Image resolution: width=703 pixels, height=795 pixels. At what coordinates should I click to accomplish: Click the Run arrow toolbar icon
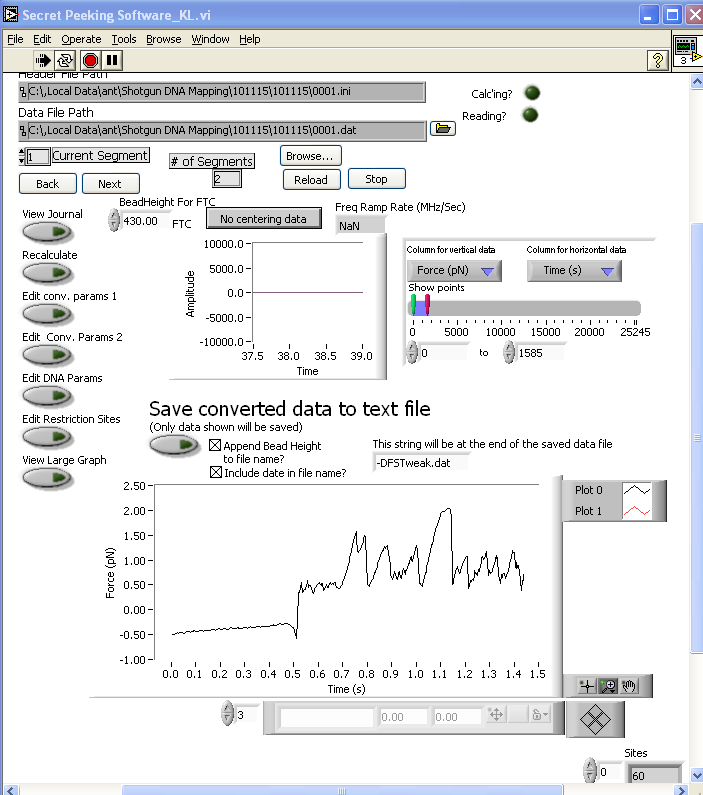coord(44,61)
